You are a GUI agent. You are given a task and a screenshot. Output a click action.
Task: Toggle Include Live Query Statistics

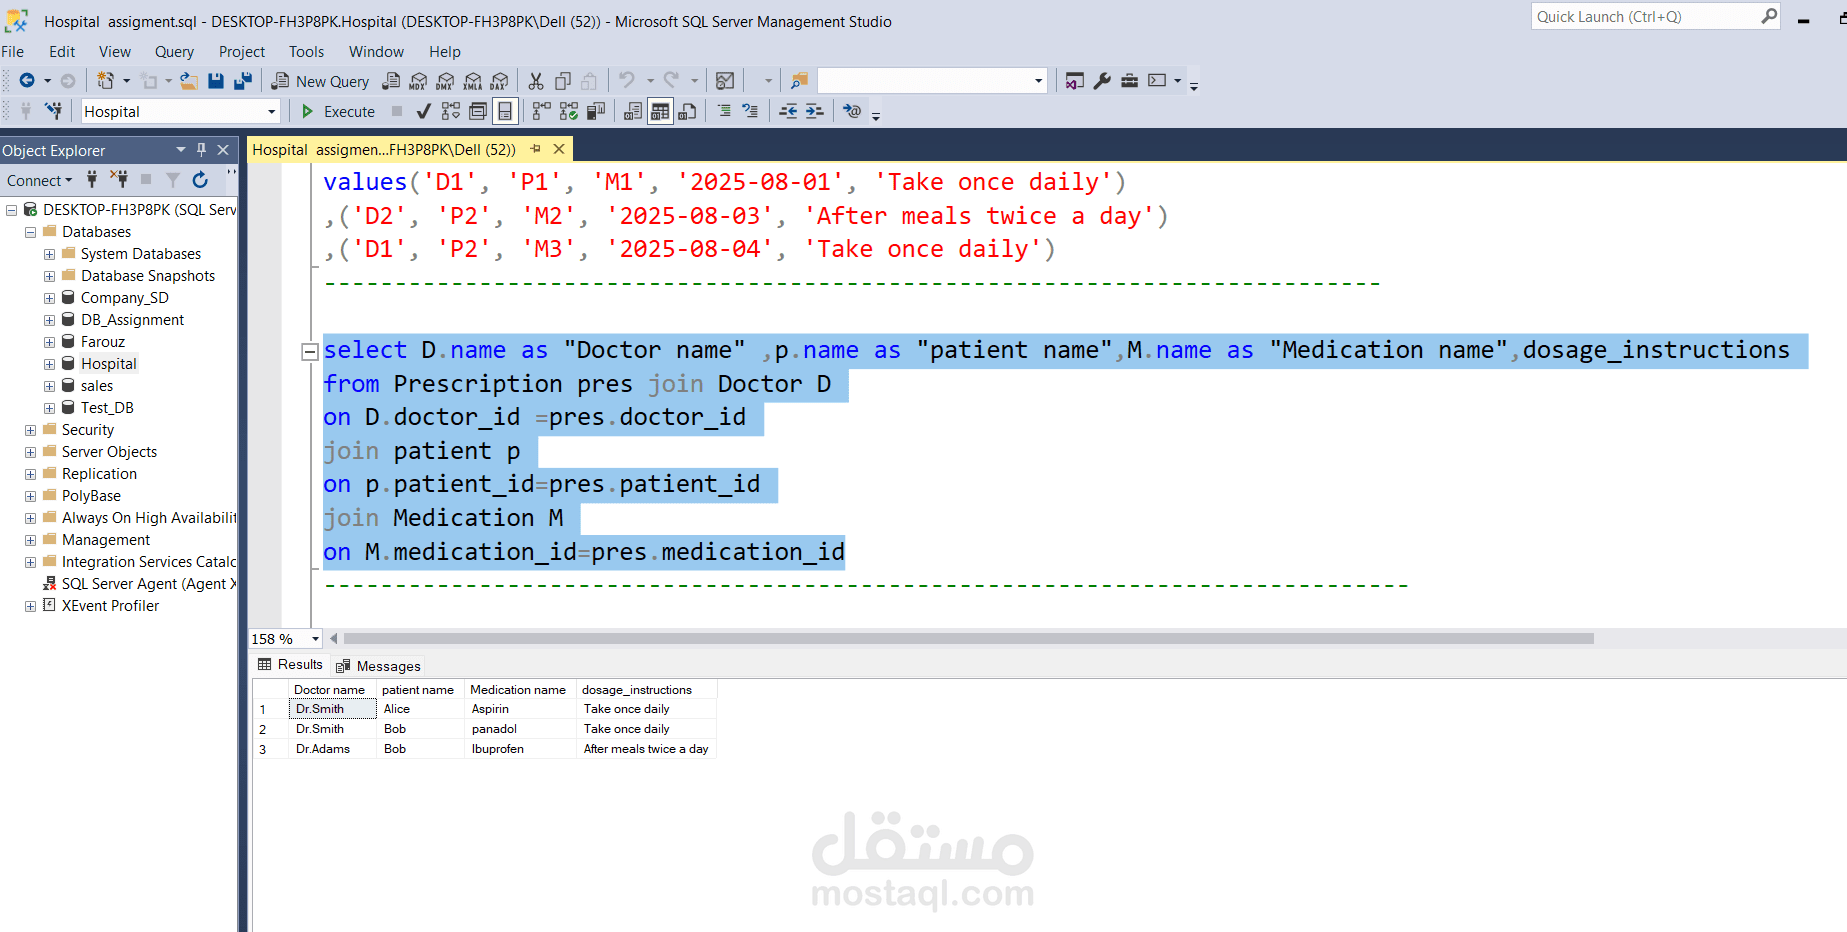tap(569, 111)
